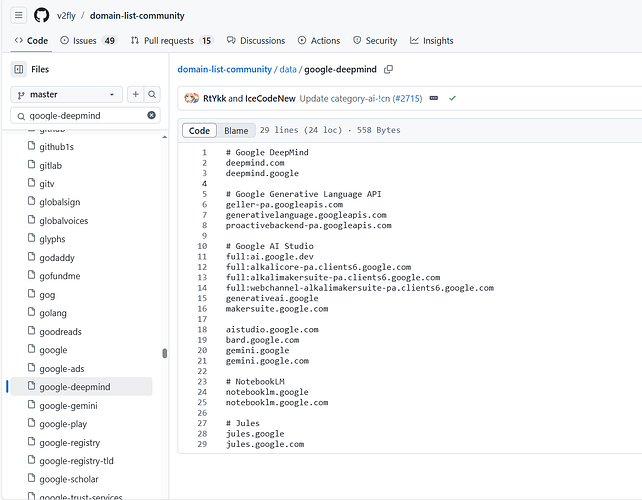The image size is (642, 500).
Task: Click the green commit status checkmark
Action: [x=452, y=98]
